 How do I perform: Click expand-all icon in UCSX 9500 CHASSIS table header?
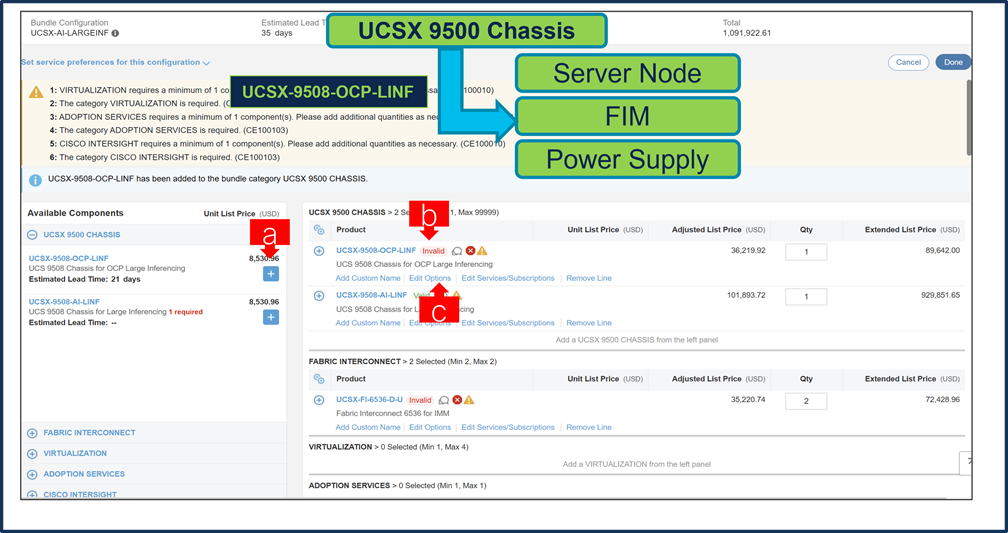[319, 230]
